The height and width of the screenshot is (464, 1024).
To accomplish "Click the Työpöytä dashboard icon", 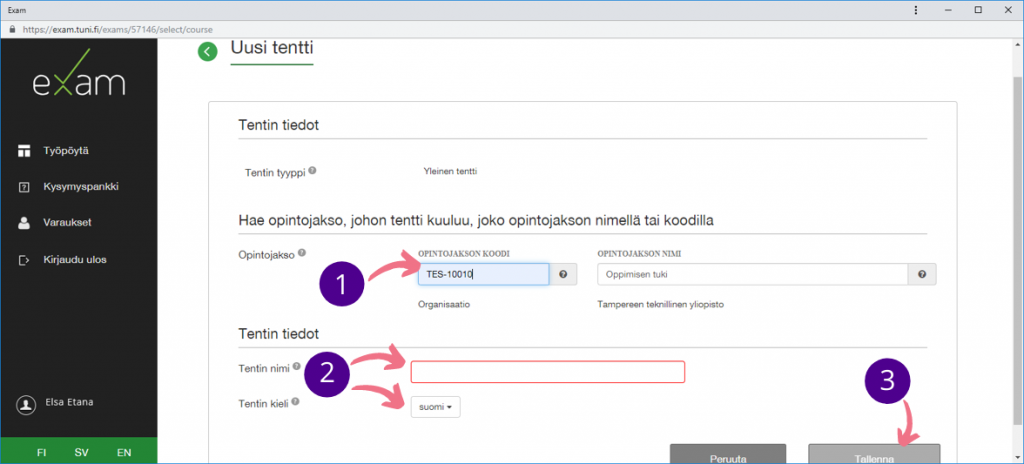I will click(x=25, y=150).
